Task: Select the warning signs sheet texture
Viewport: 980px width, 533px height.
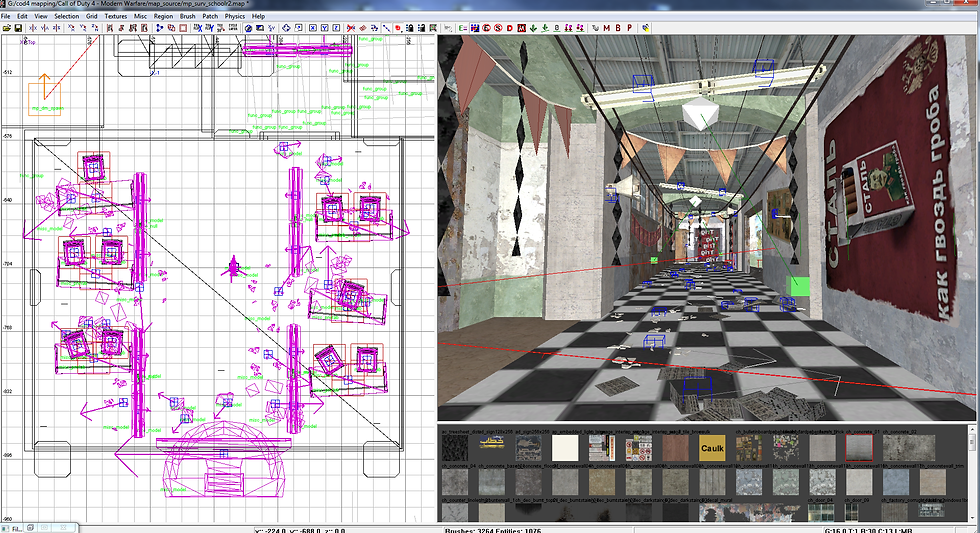Action: (x=638, y=448)
